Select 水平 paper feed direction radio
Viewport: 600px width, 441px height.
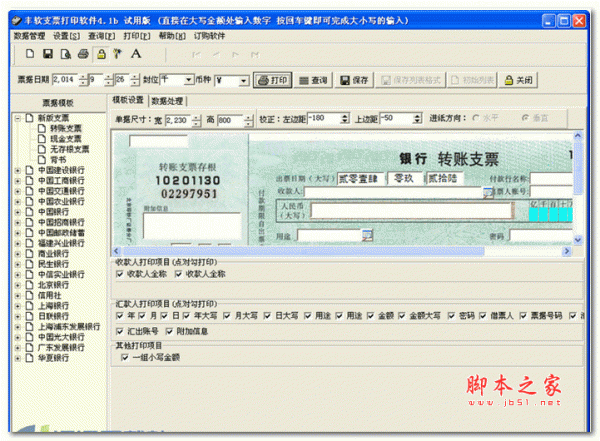(476, 118)
